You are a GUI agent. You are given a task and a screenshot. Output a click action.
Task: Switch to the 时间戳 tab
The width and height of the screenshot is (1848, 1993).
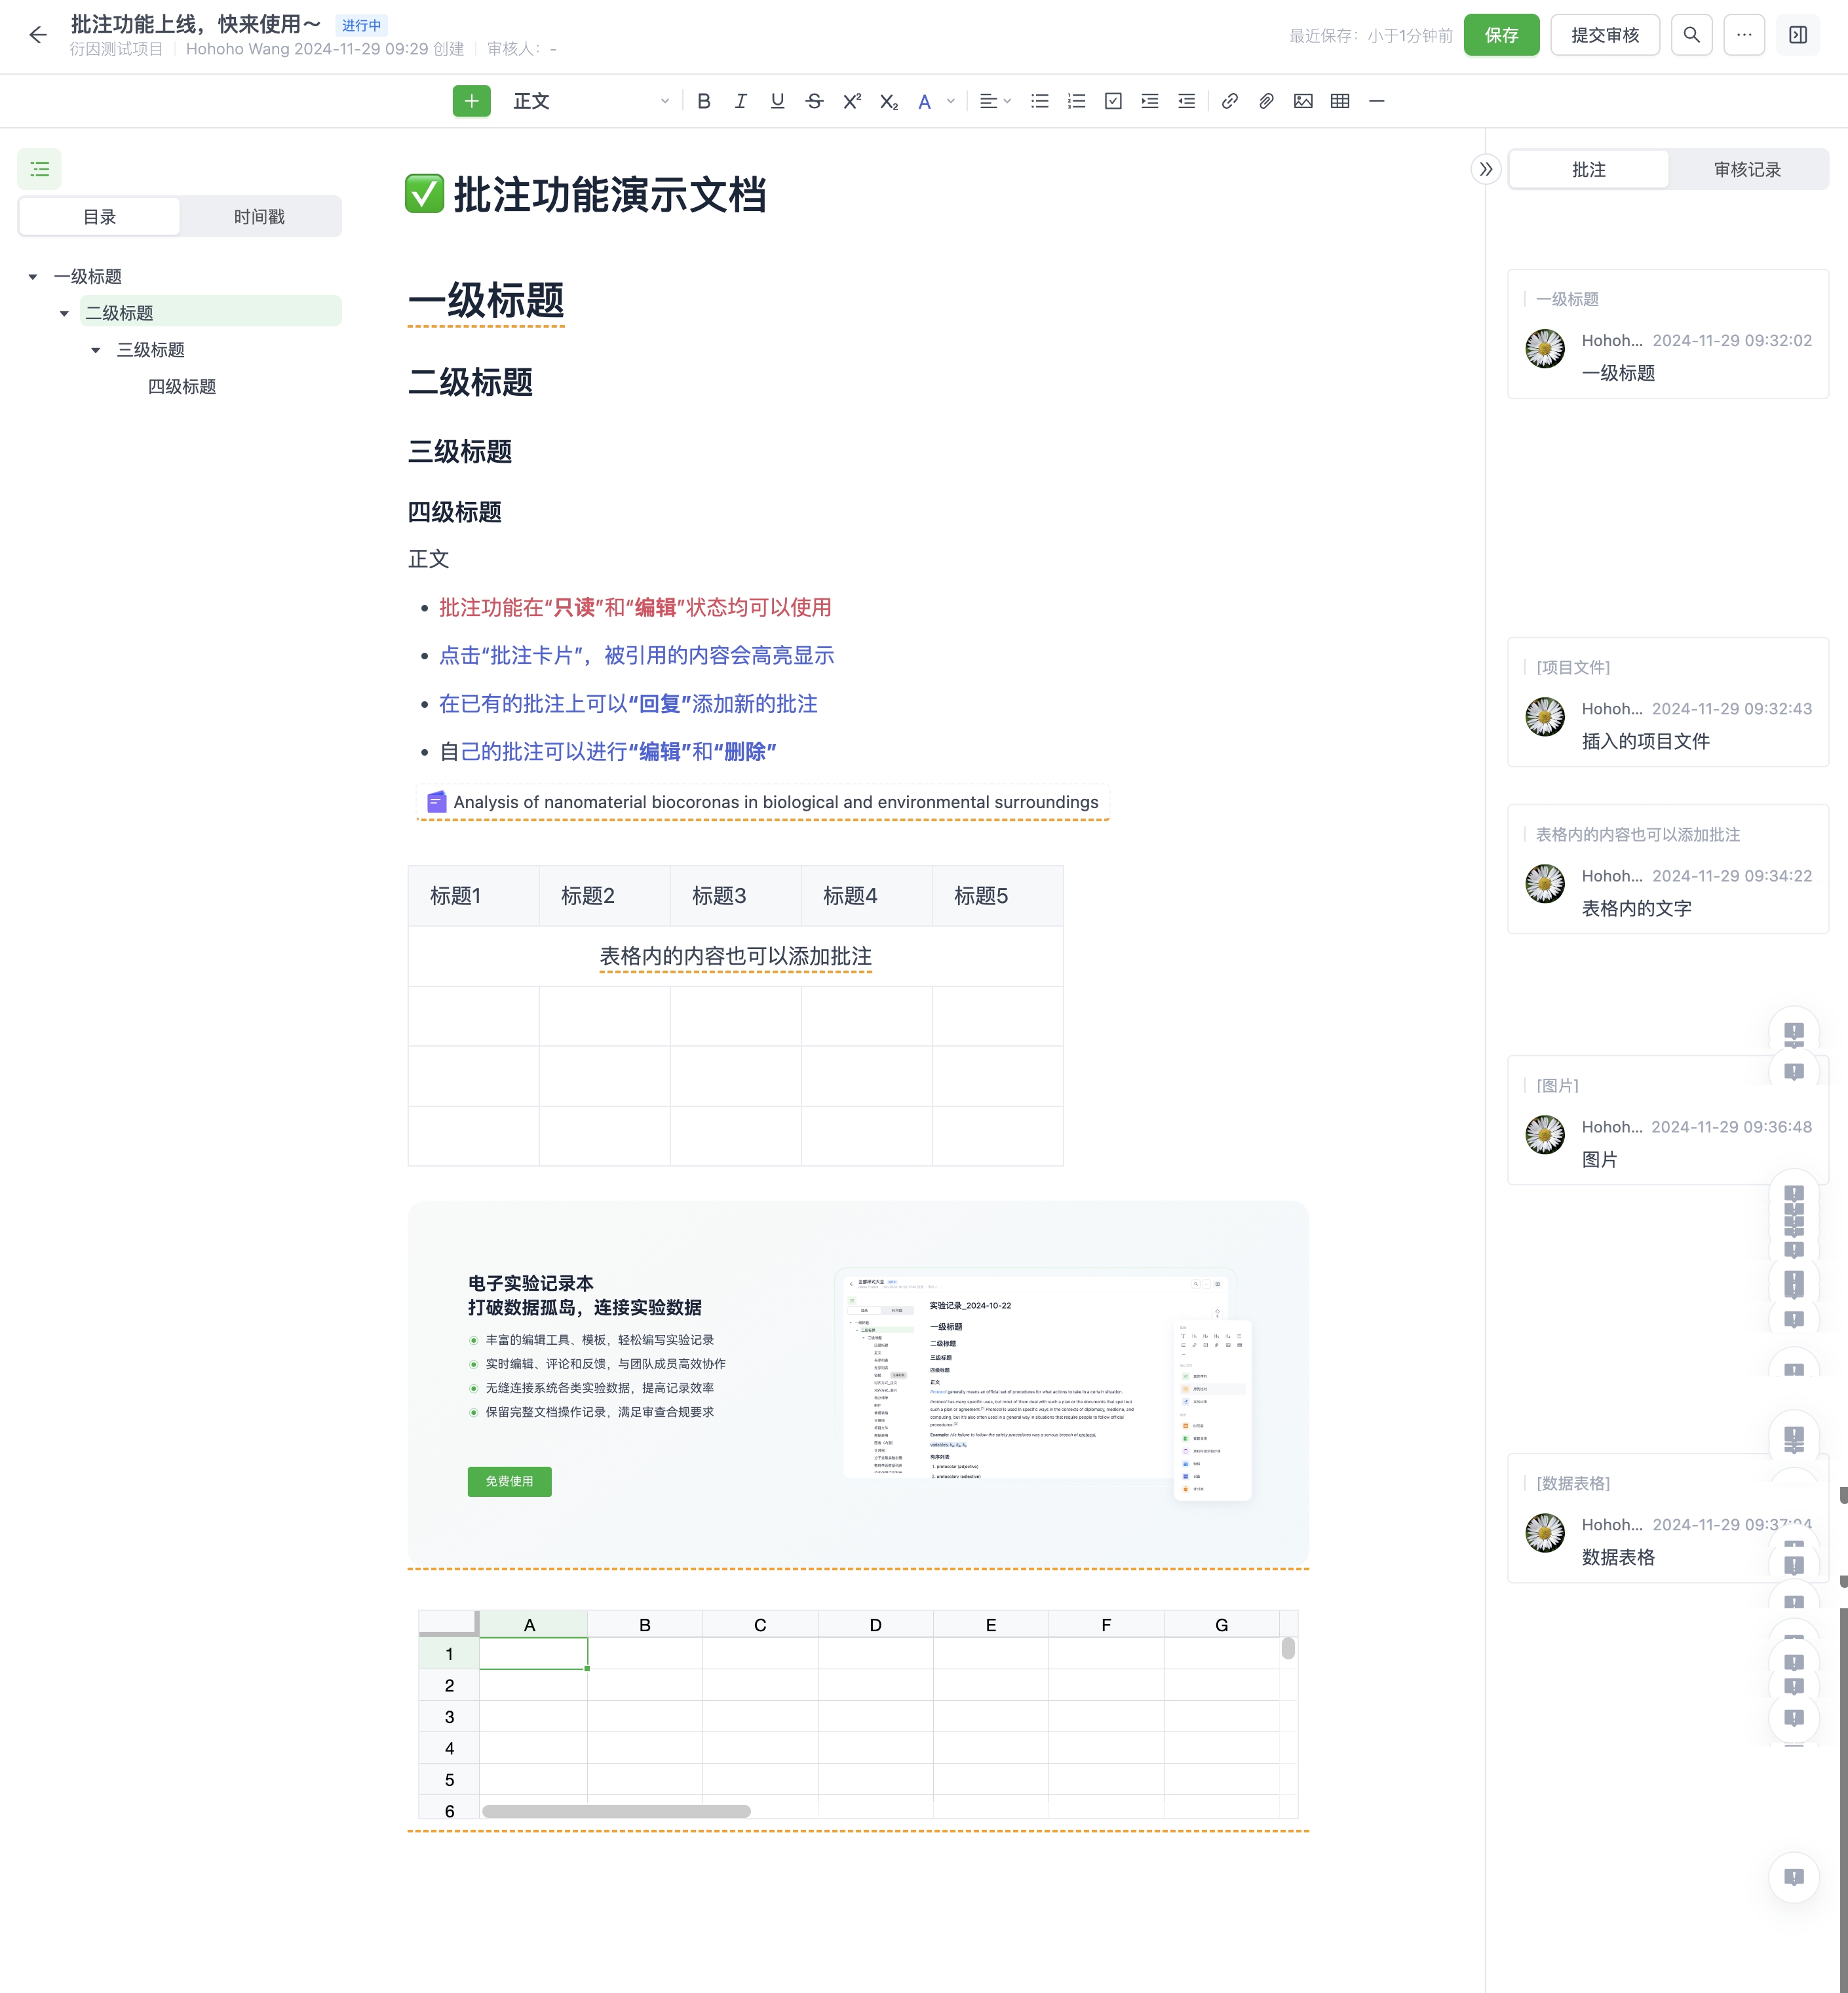[x=259, y=217]
